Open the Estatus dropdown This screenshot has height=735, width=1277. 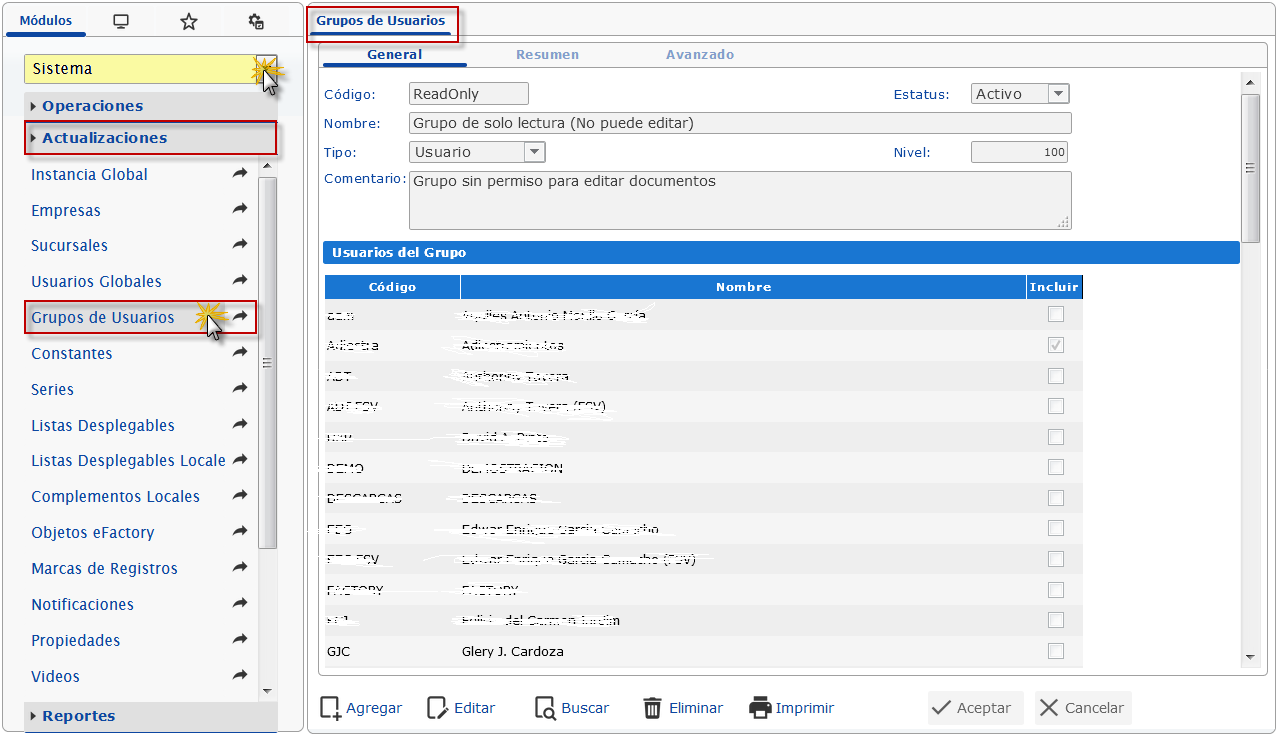(1058, 94)
